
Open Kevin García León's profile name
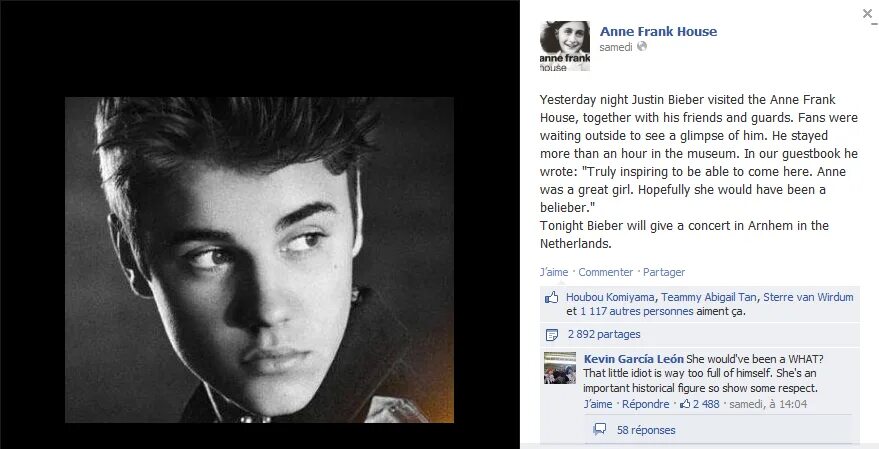(x=633, y=359)
